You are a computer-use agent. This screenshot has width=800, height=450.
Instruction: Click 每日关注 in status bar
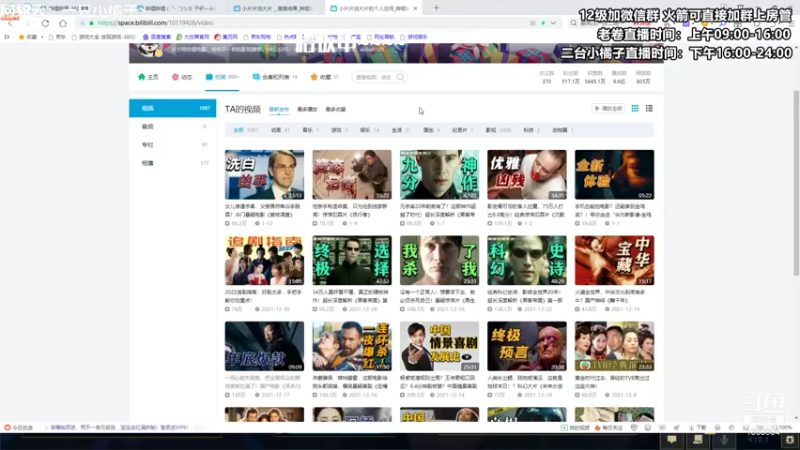(x=608, y=428)
